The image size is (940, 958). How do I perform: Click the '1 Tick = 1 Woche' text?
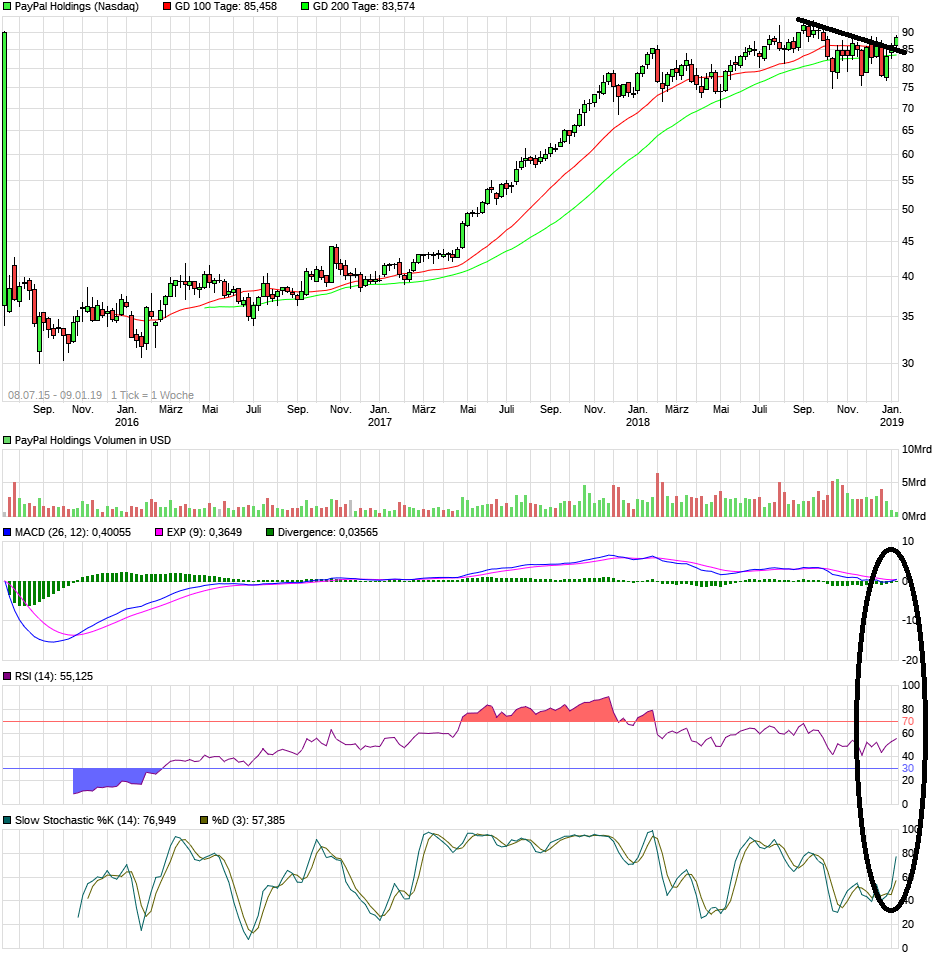click(x=153, y=395)
